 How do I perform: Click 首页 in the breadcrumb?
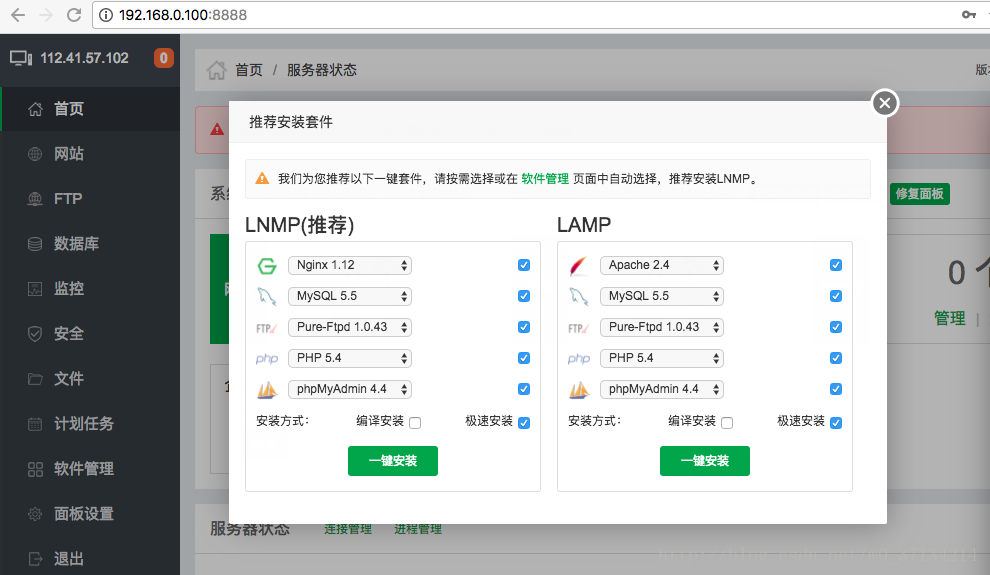249,70
